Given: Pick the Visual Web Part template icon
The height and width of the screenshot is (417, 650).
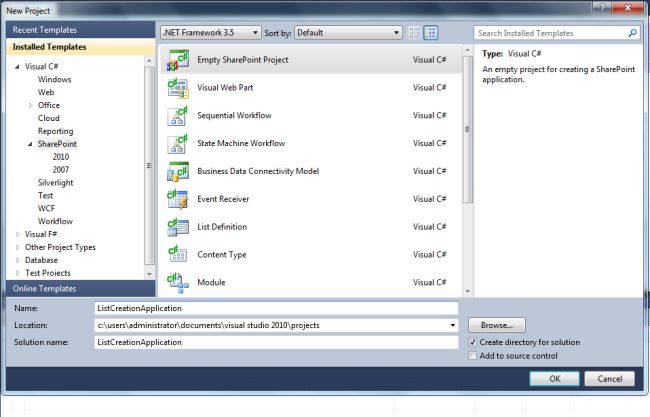Looking at the screenshot, I should pyautogui.click(x=178, y=88).
